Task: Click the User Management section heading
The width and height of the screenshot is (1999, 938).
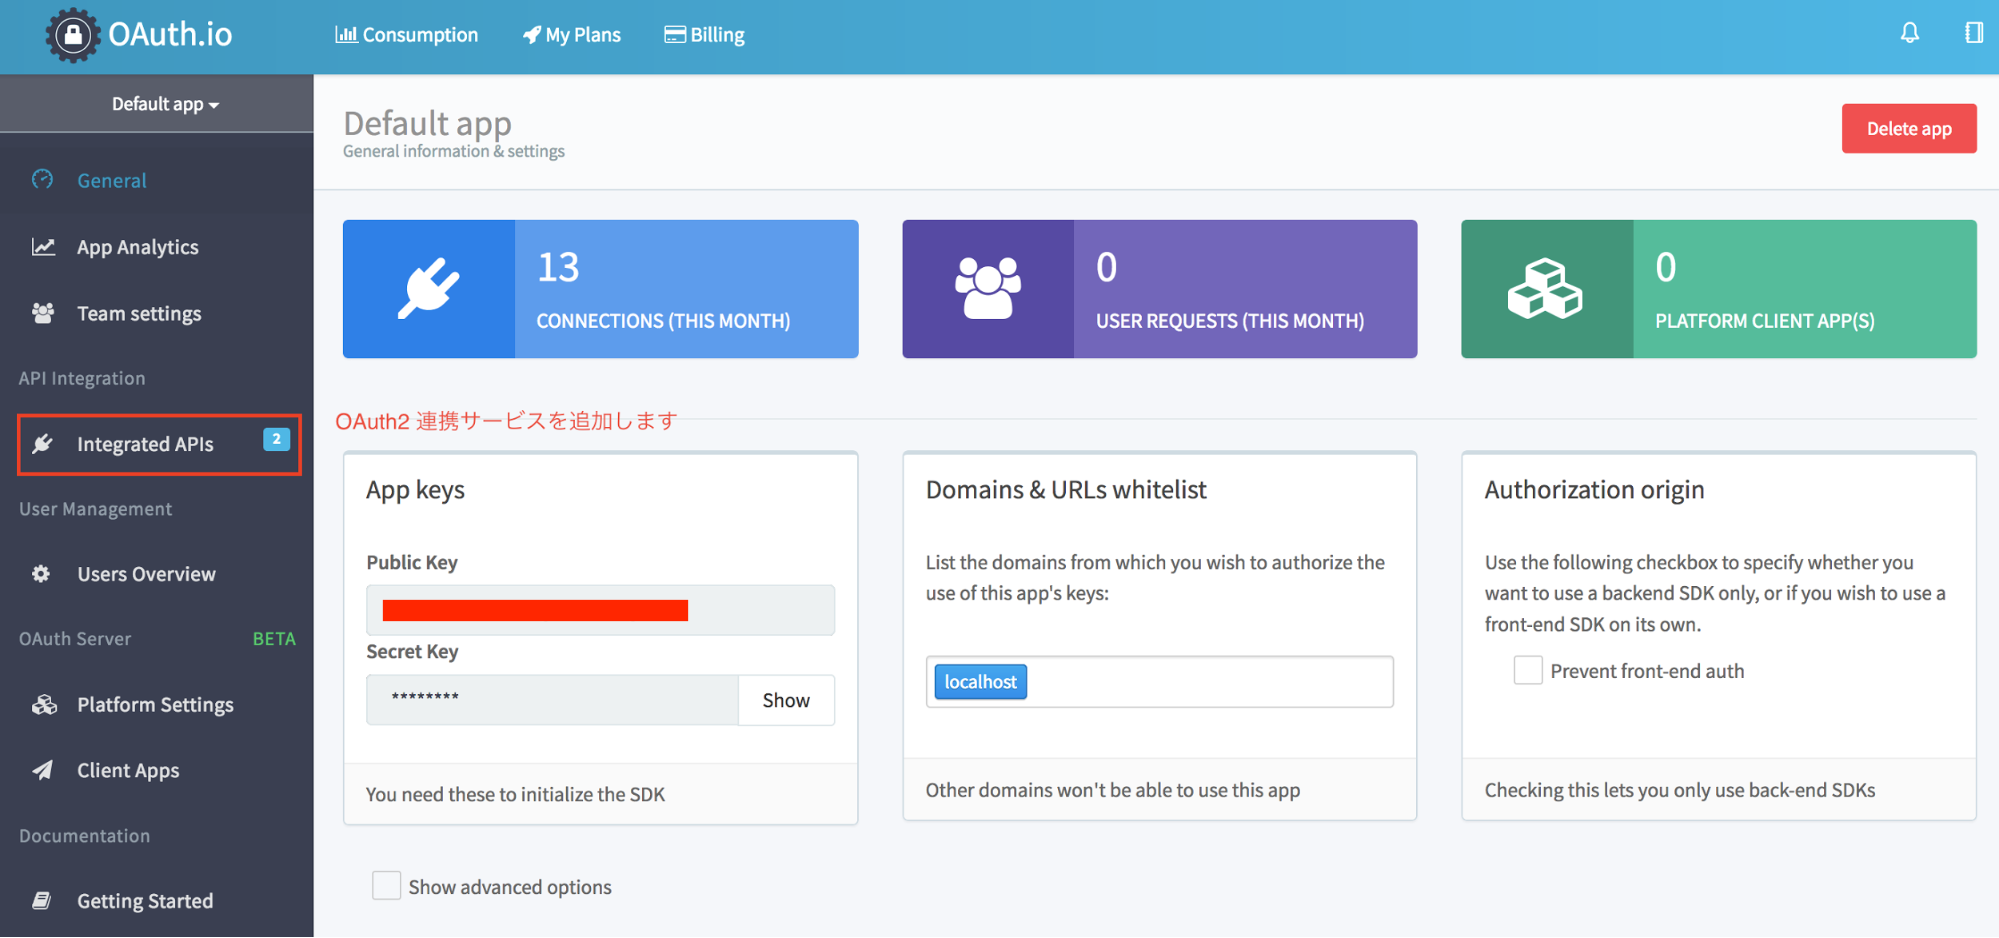Action: pos(96,509)
